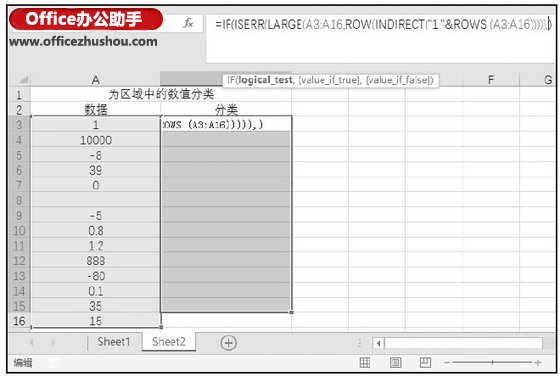560x377 pixels.
Task: Switch to Page Break Preview icon
Action: point(425,363)
